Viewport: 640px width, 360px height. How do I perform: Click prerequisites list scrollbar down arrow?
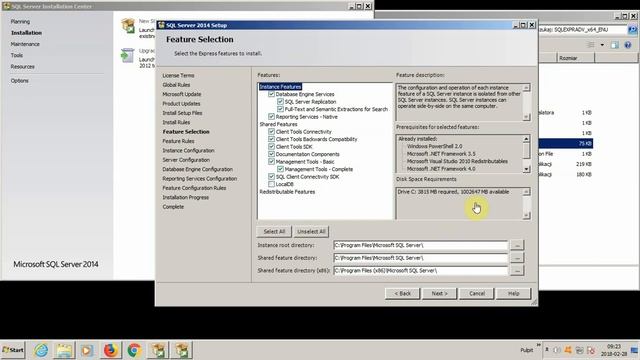[x=527, y=169]
